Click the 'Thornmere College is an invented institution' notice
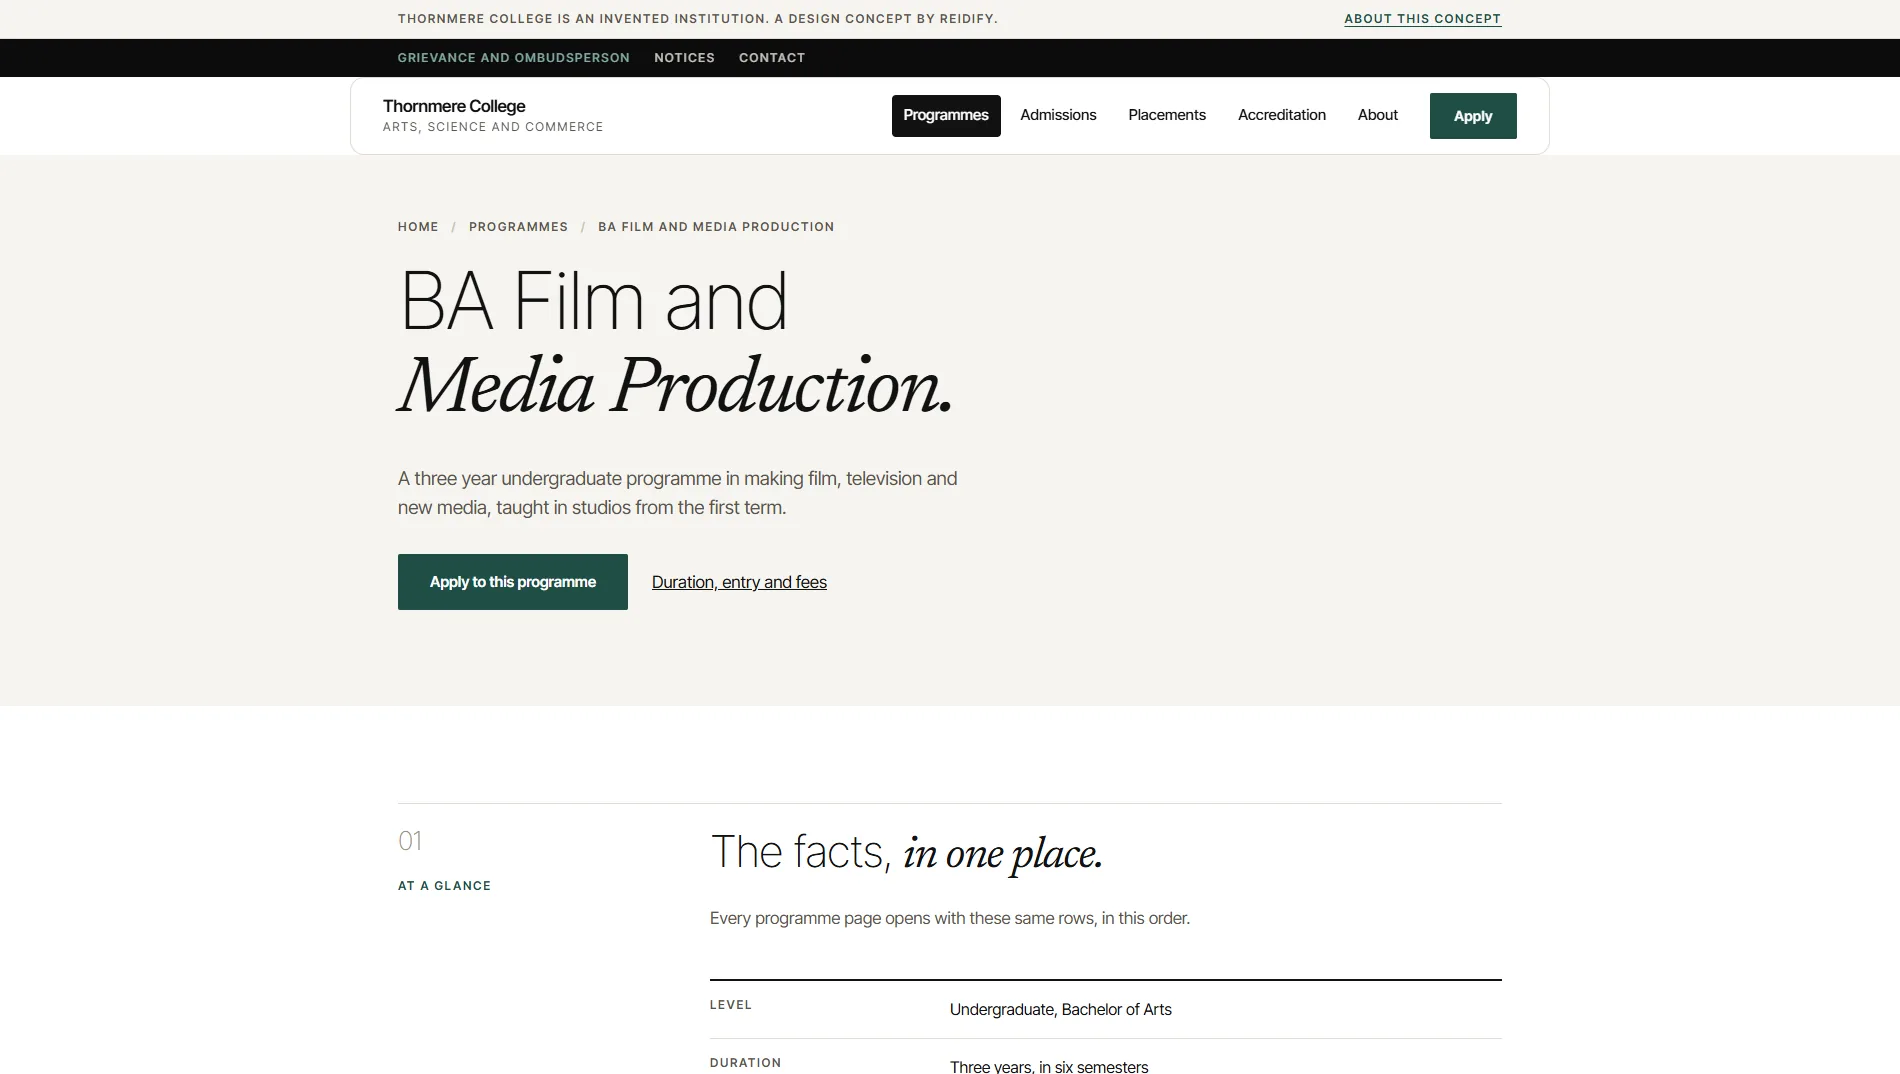Image resolution: width=1900 pixels, height=1074 pixels. 698,19
